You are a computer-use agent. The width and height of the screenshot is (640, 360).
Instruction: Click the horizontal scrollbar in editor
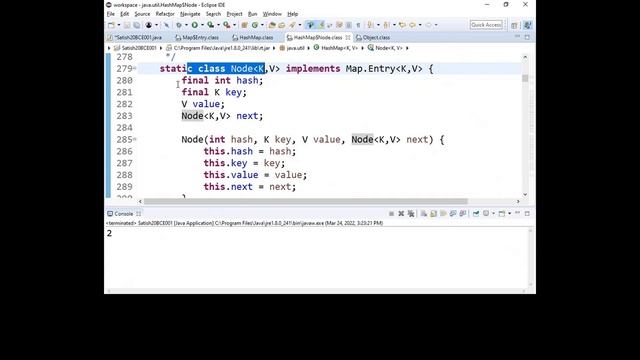(306, 201)
